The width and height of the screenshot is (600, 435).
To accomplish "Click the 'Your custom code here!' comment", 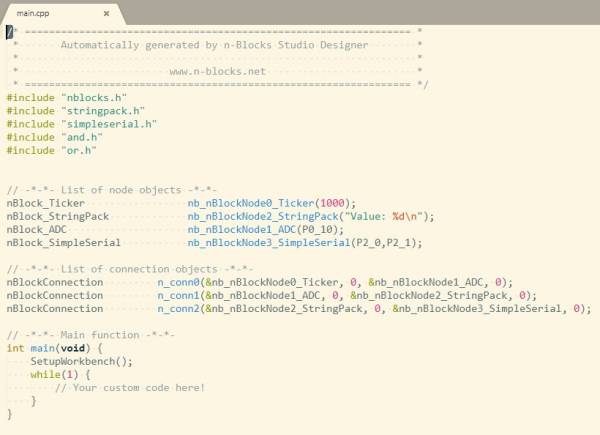I will (x=130, y=388).
